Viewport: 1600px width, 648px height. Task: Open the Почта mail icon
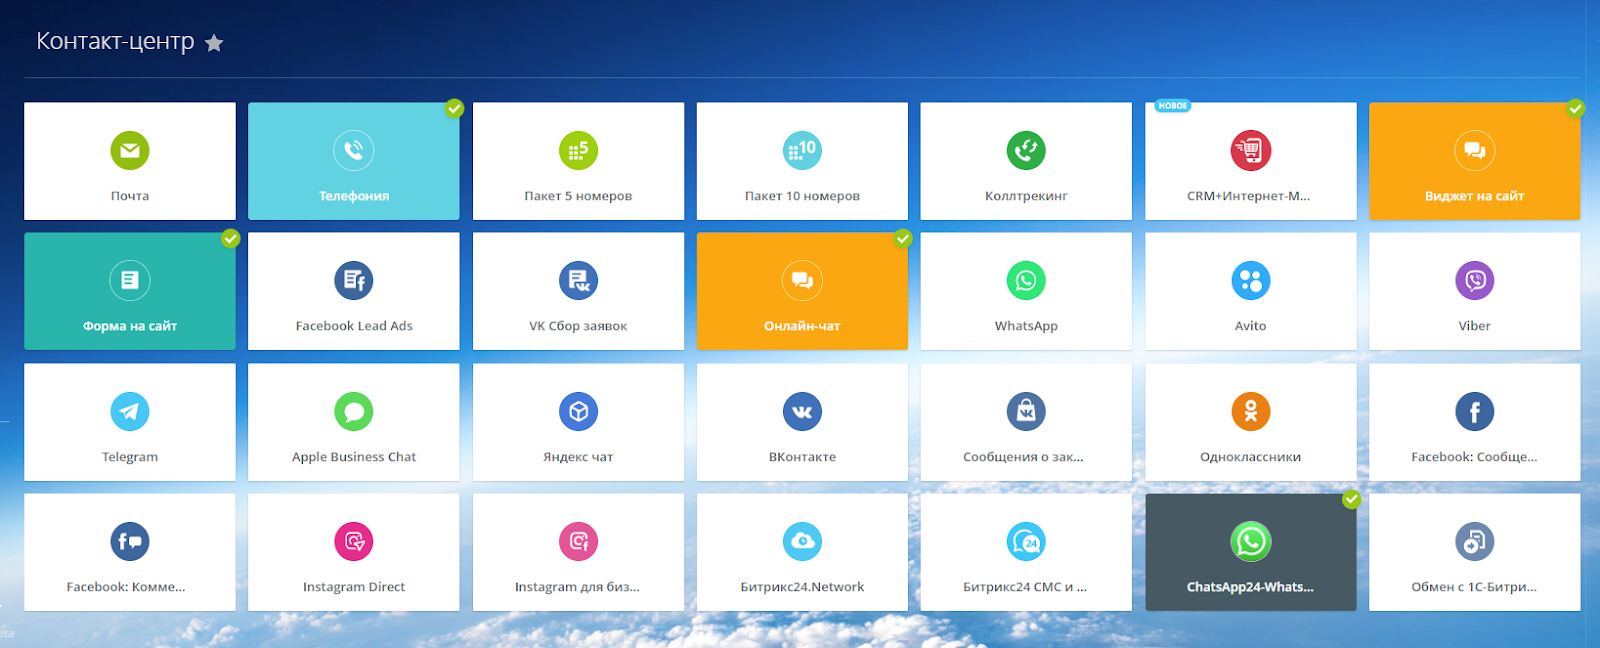(130, 151)
